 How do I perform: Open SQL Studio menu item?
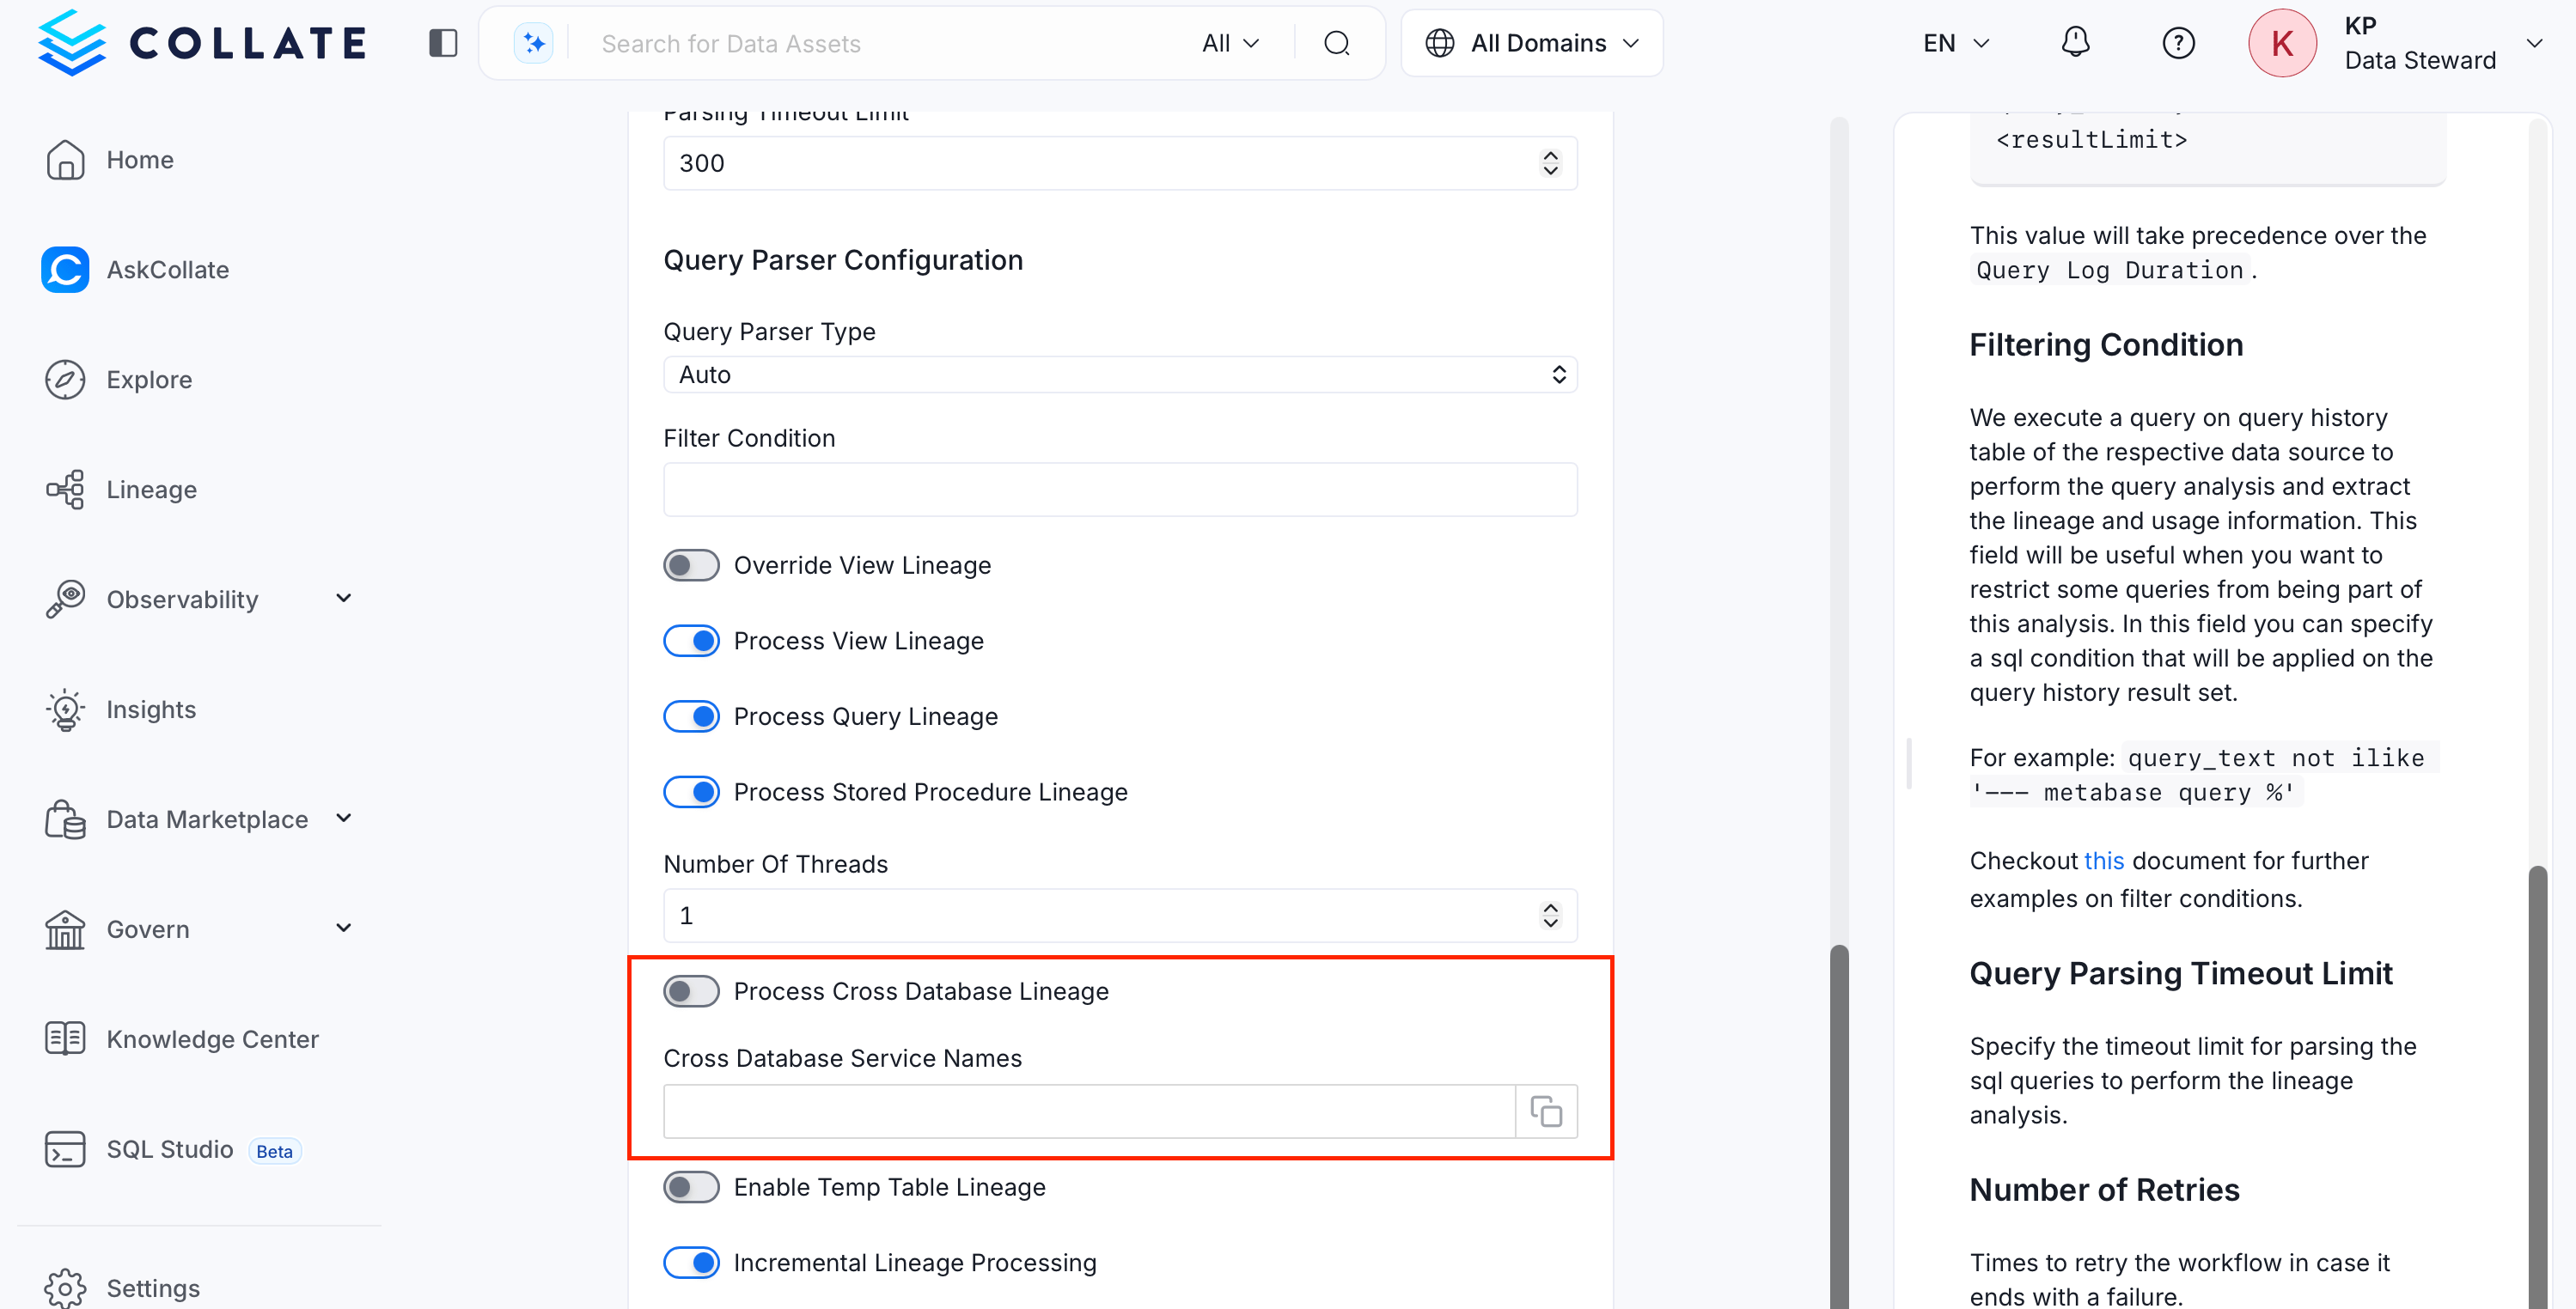pos(170,1149)
